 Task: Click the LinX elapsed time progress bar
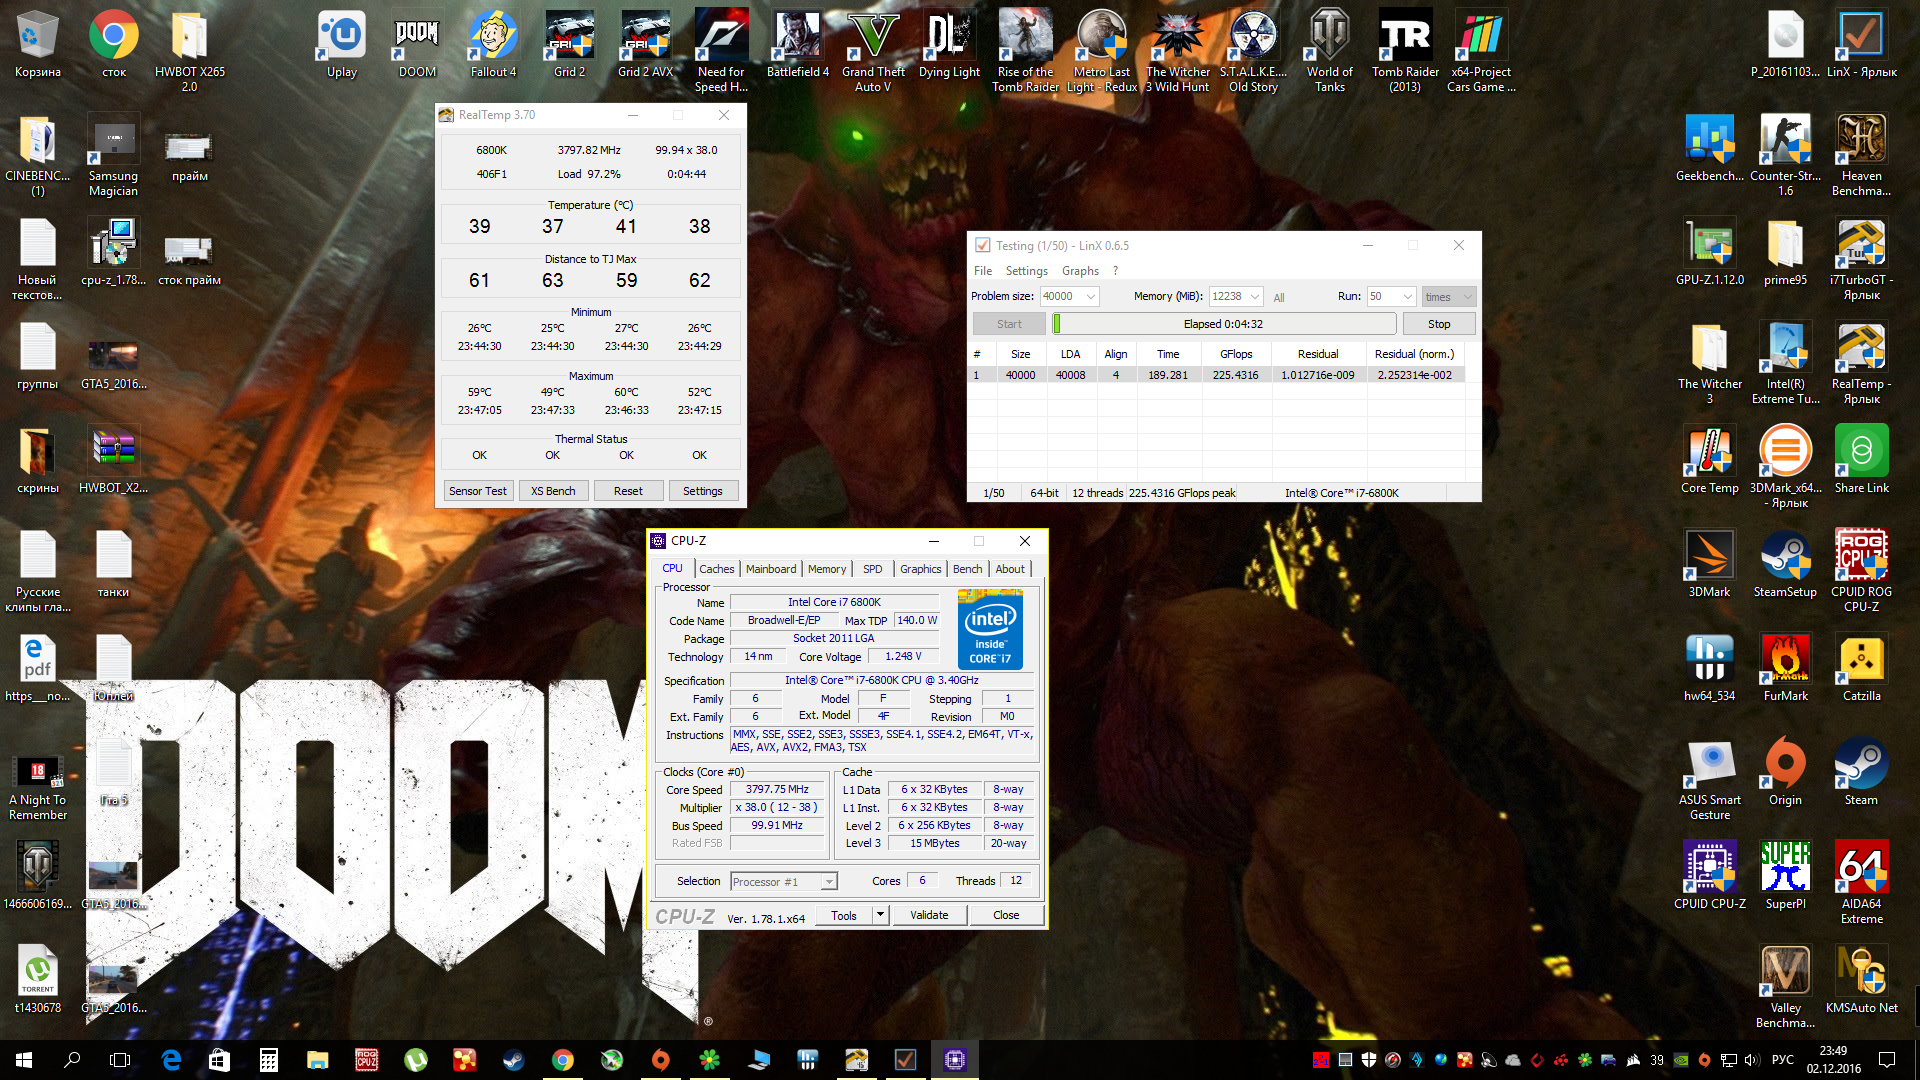[1222, 324]
